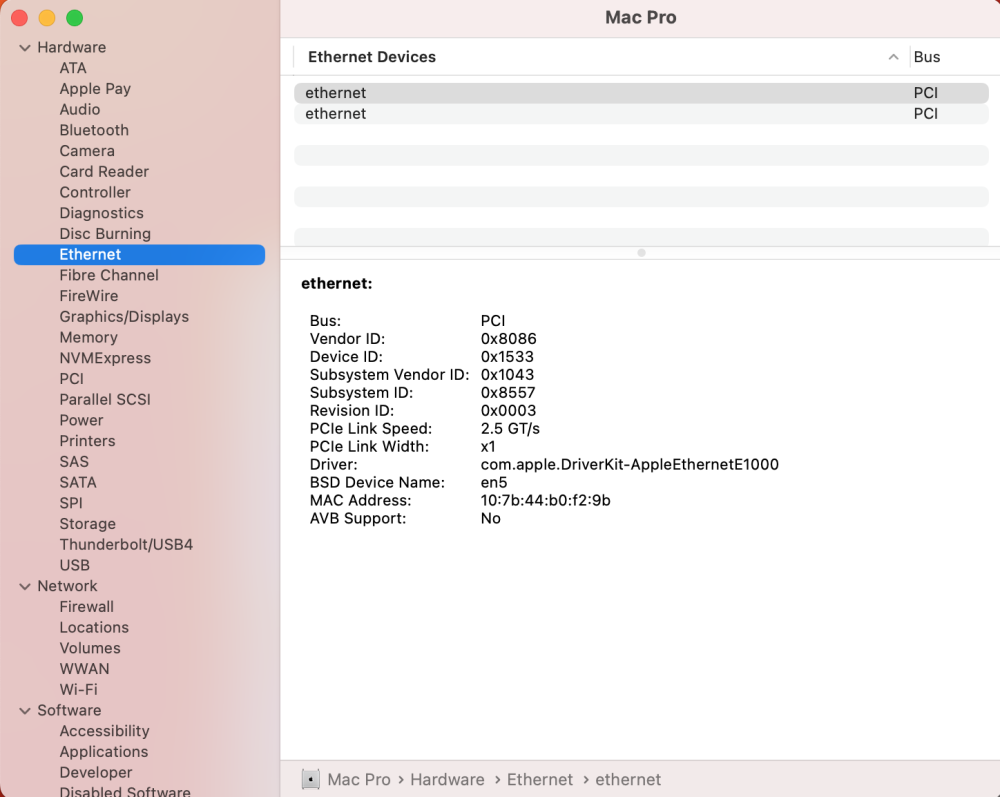Image resolution: width=1000 pixels, height=797 pixels.
Task: Click the green zoom window button
Action: [x=75, y=18]
